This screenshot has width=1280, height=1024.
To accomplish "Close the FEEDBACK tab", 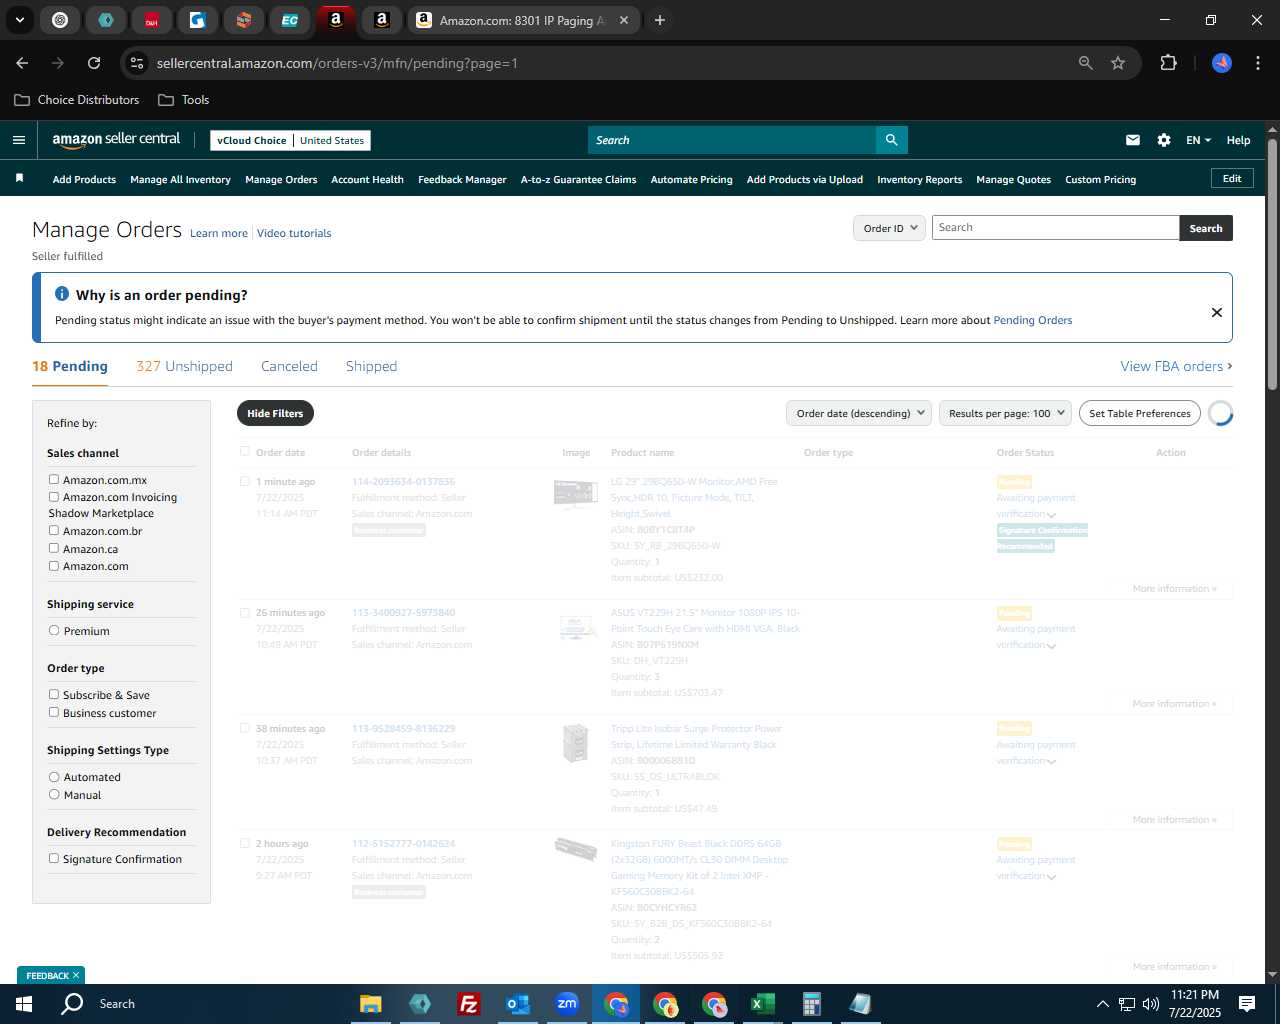I will [76, 975].
